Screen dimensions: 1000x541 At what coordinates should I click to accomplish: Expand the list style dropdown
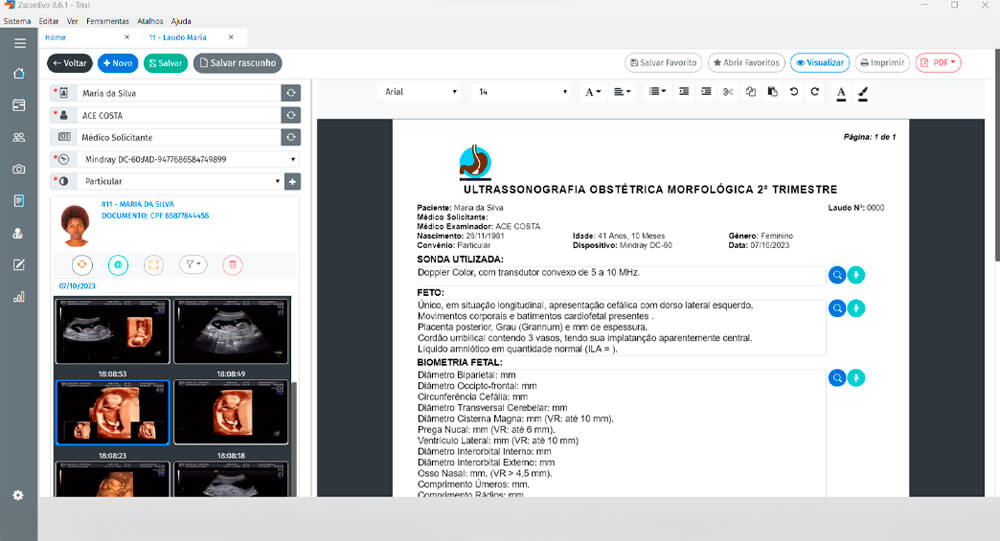[657, 92]
